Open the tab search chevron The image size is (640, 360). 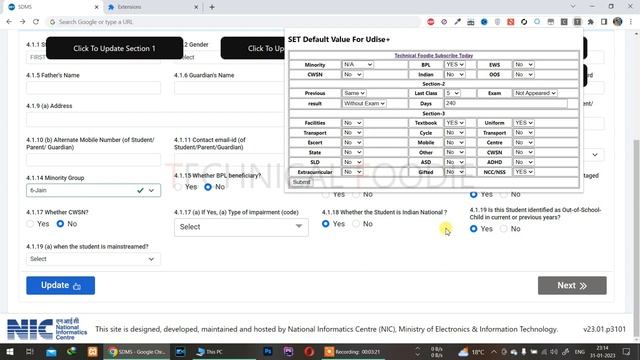[573, 7]
